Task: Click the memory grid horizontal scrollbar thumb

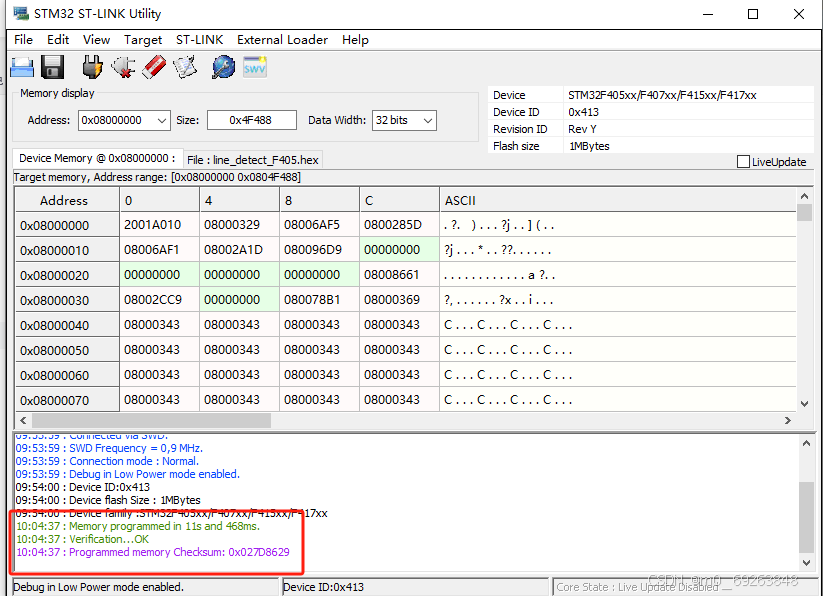Action: tap(151, 420)
